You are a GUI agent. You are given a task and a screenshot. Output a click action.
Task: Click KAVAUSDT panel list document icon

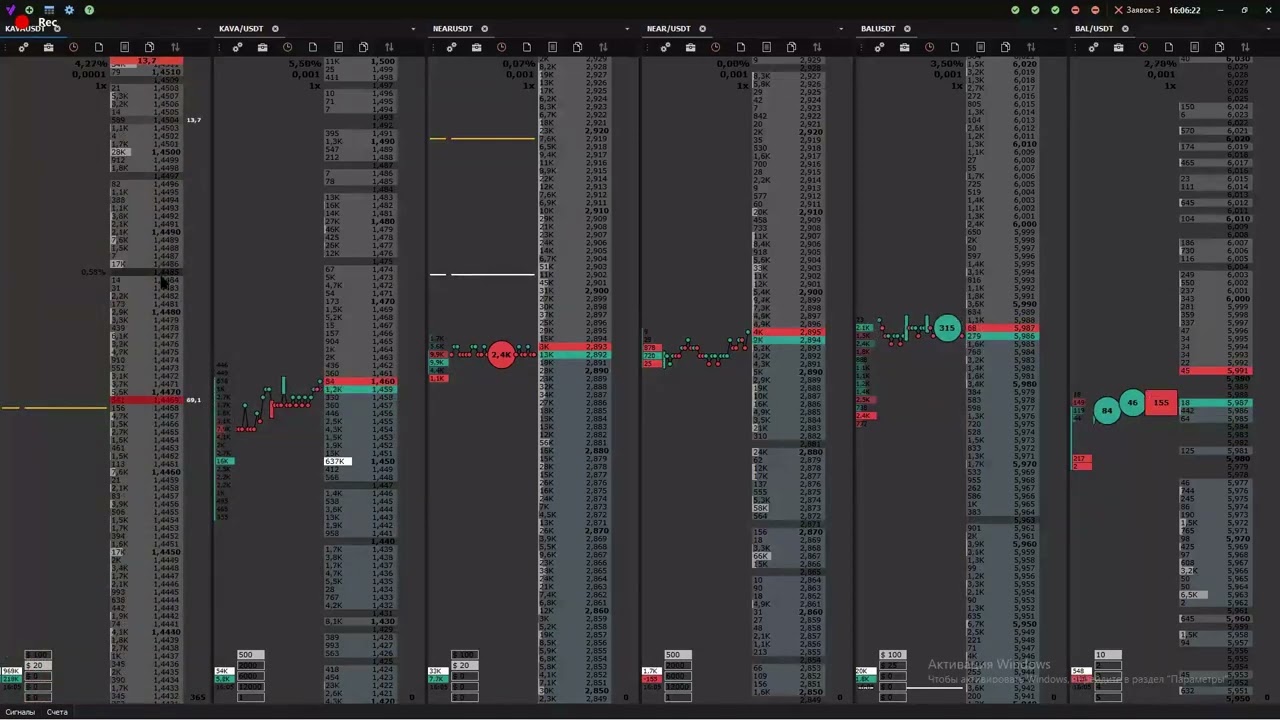pyautogui.click(x=124, y=47)
